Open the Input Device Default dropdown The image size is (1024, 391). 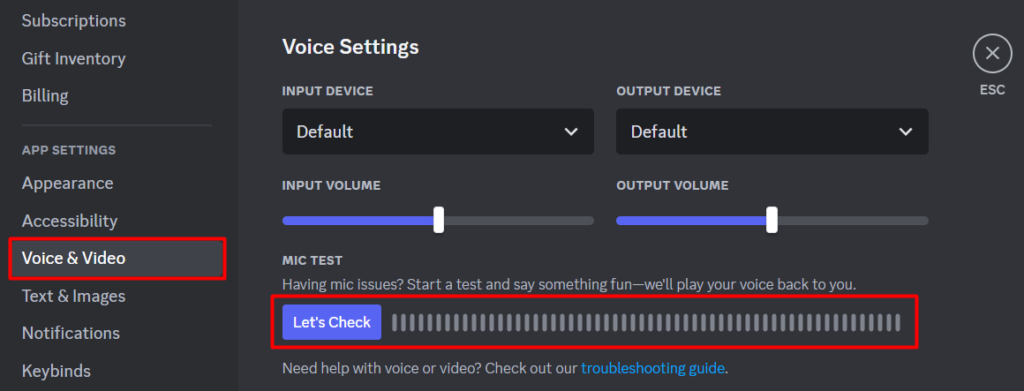tap(438, 131)
